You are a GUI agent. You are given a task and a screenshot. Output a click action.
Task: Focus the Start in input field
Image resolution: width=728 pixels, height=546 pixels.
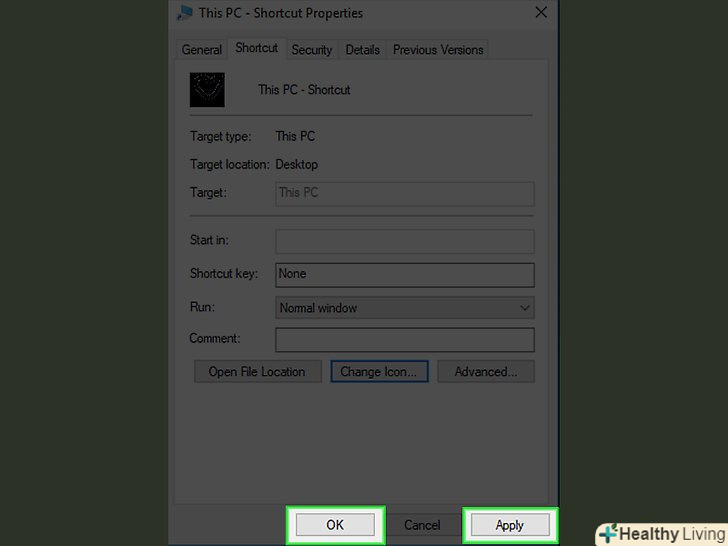coord(404,241)
